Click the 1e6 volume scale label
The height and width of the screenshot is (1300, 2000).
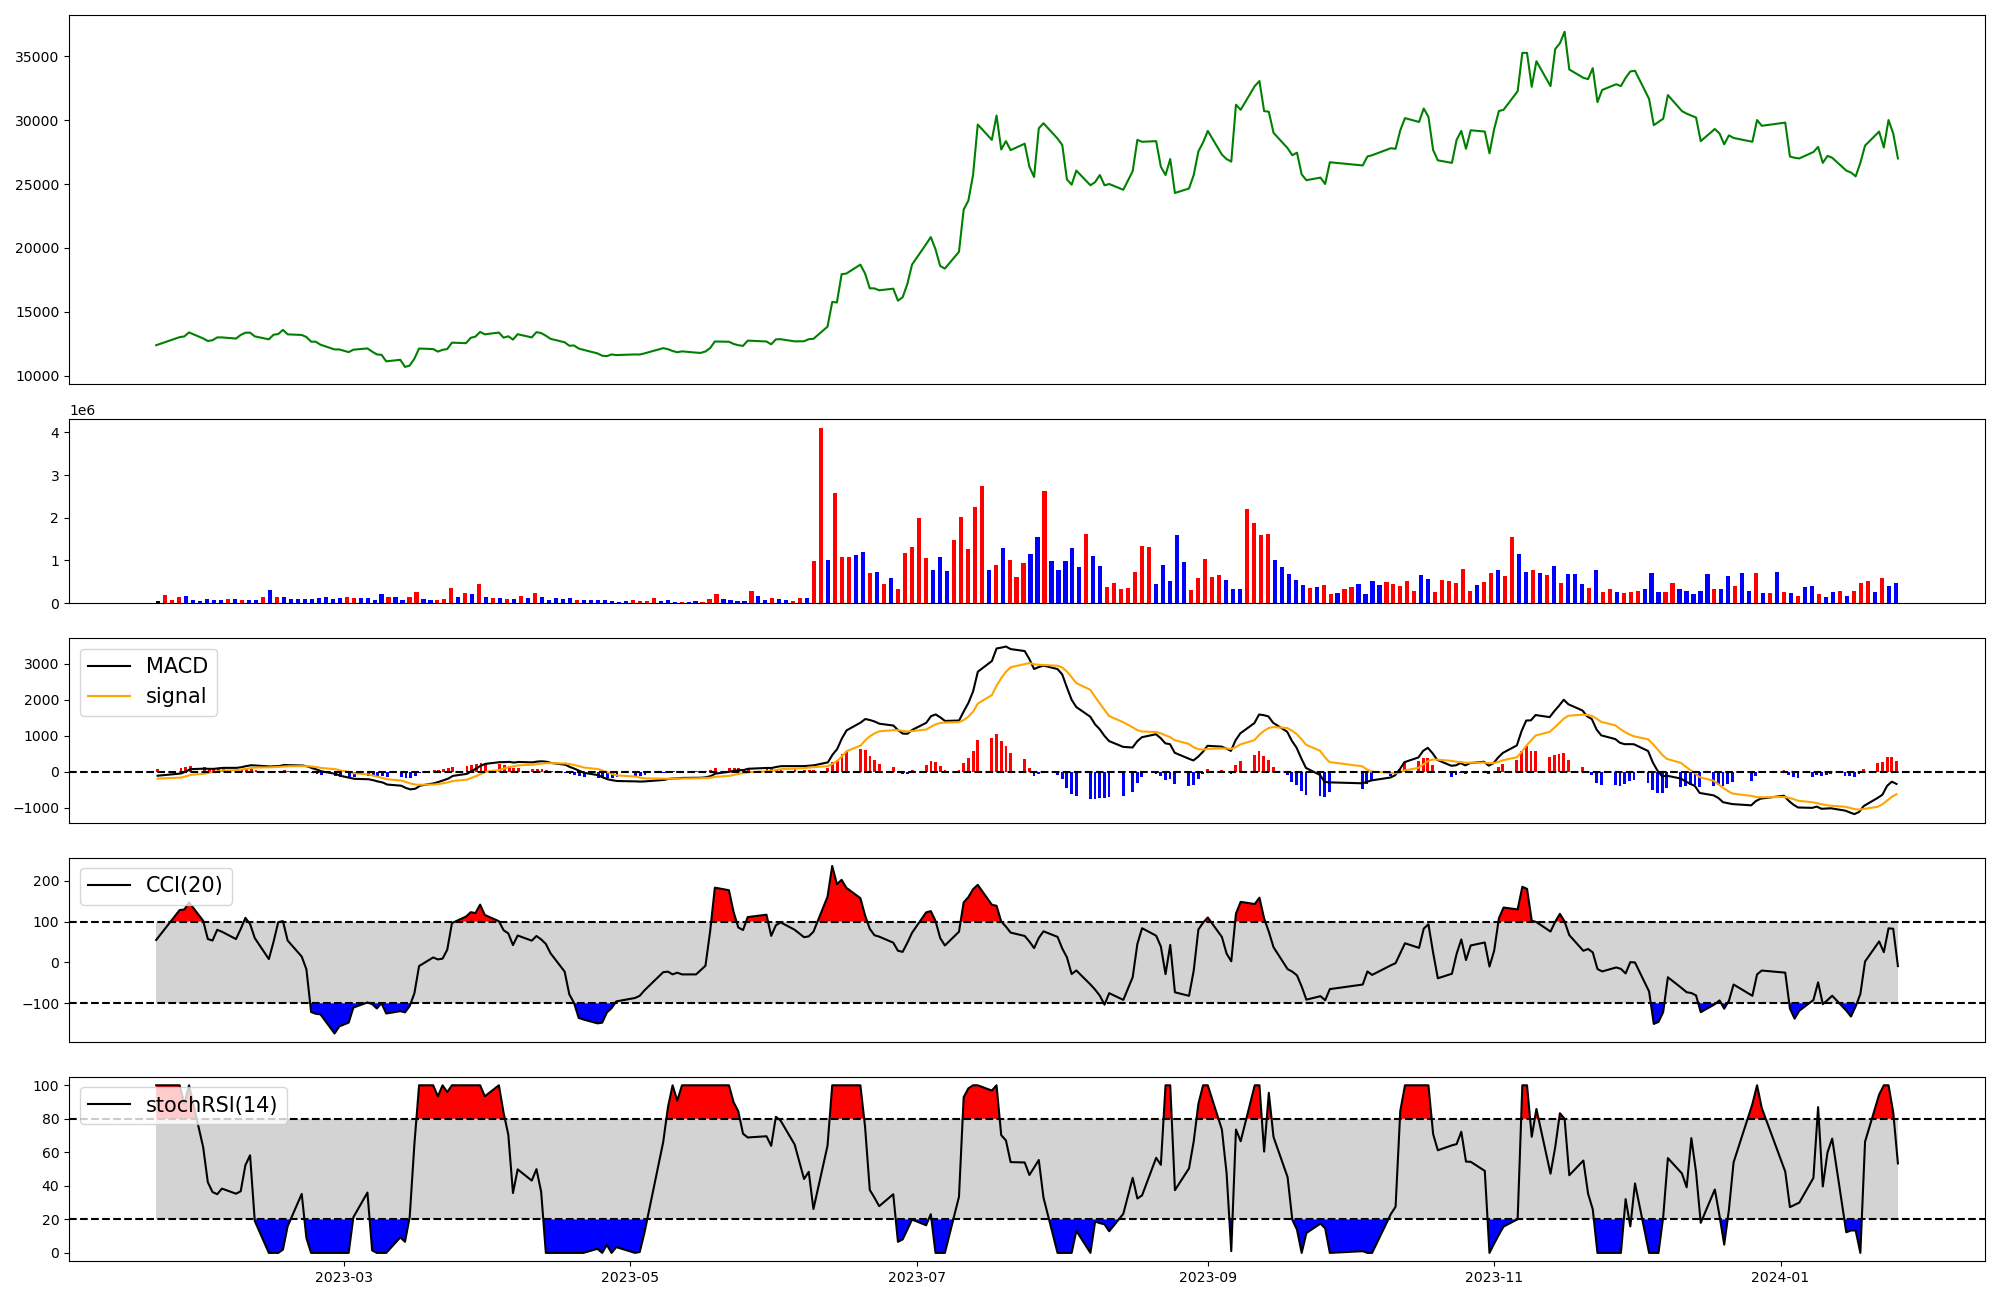(x=82, y=410)
